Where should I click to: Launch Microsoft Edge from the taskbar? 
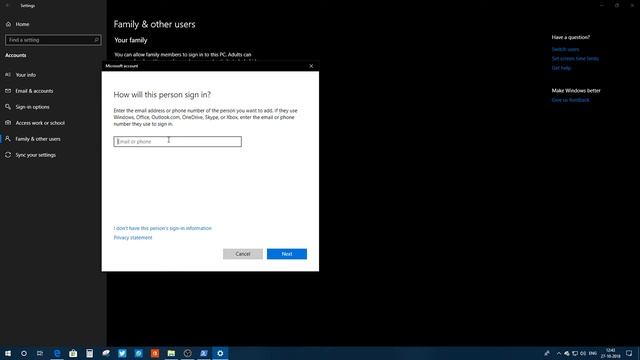(57, 353)
